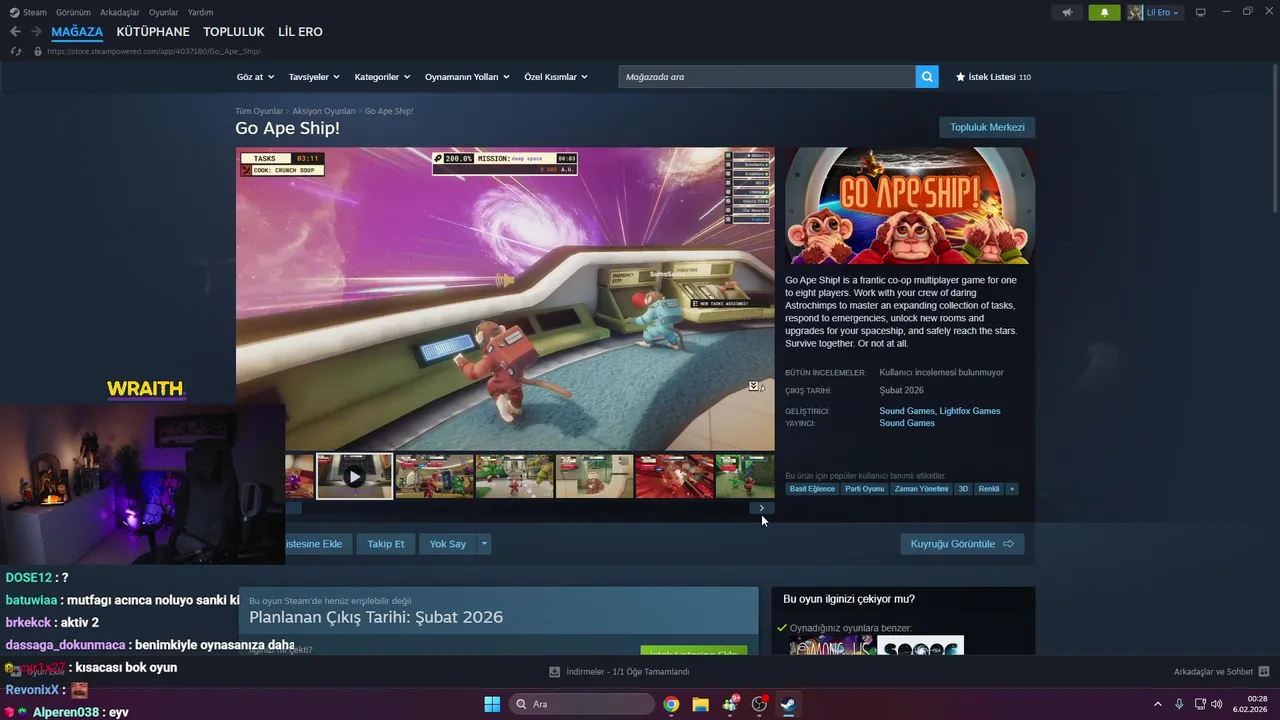The height and width of the screenshot is (720, 1280).
Task: Select the second screenshot thumbnail after the video
Action: [514, 476]
